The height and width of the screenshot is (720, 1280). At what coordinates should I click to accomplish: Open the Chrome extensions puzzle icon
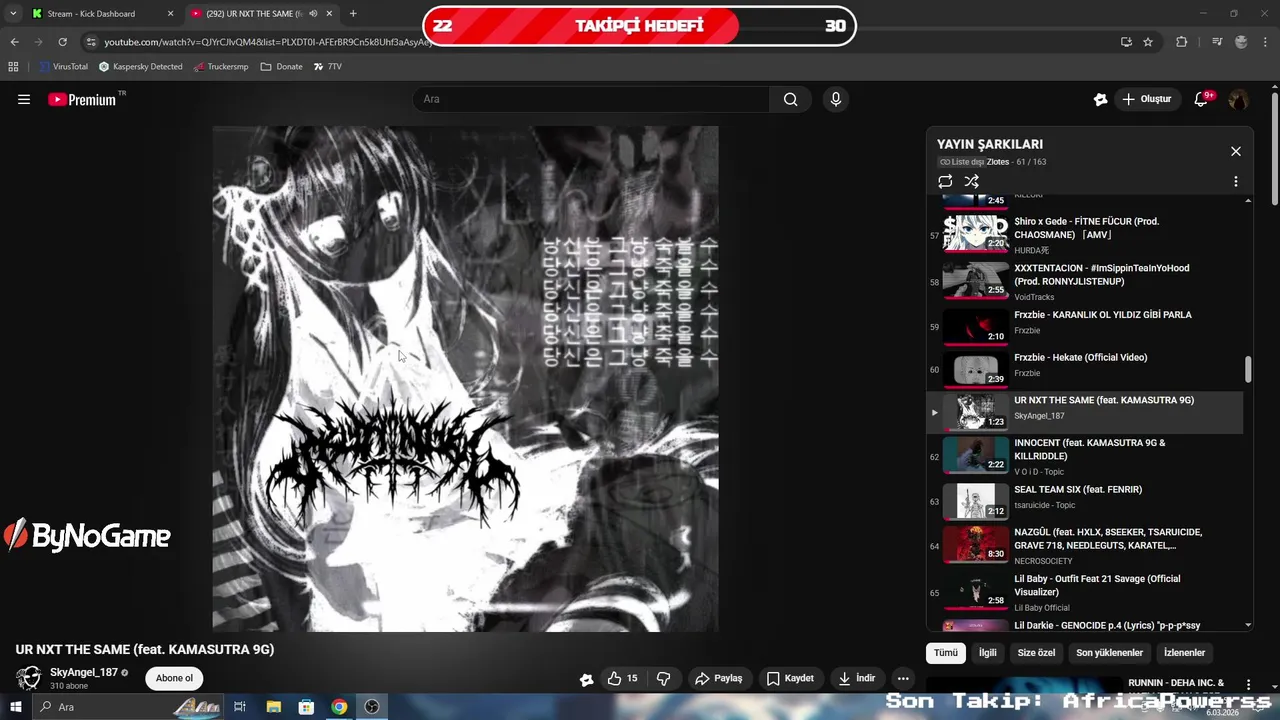pyautogui.click(x=1182, y=42)
